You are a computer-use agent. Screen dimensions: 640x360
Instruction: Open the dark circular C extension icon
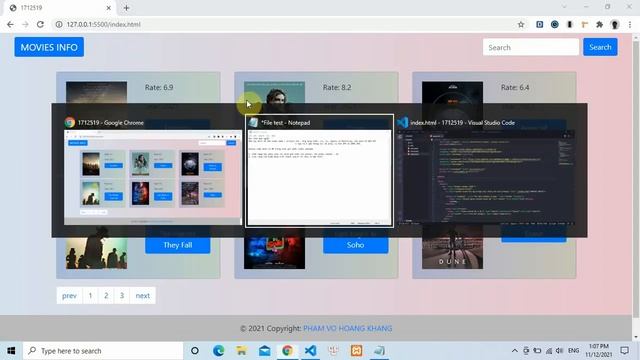(554, 24)
